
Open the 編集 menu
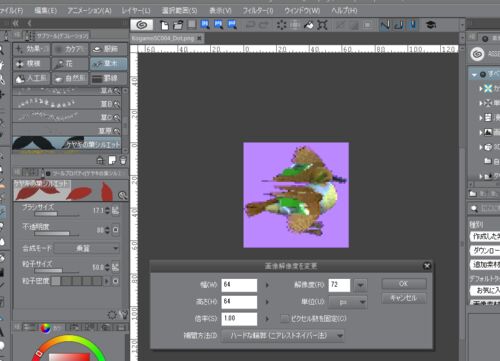point(46,10)
